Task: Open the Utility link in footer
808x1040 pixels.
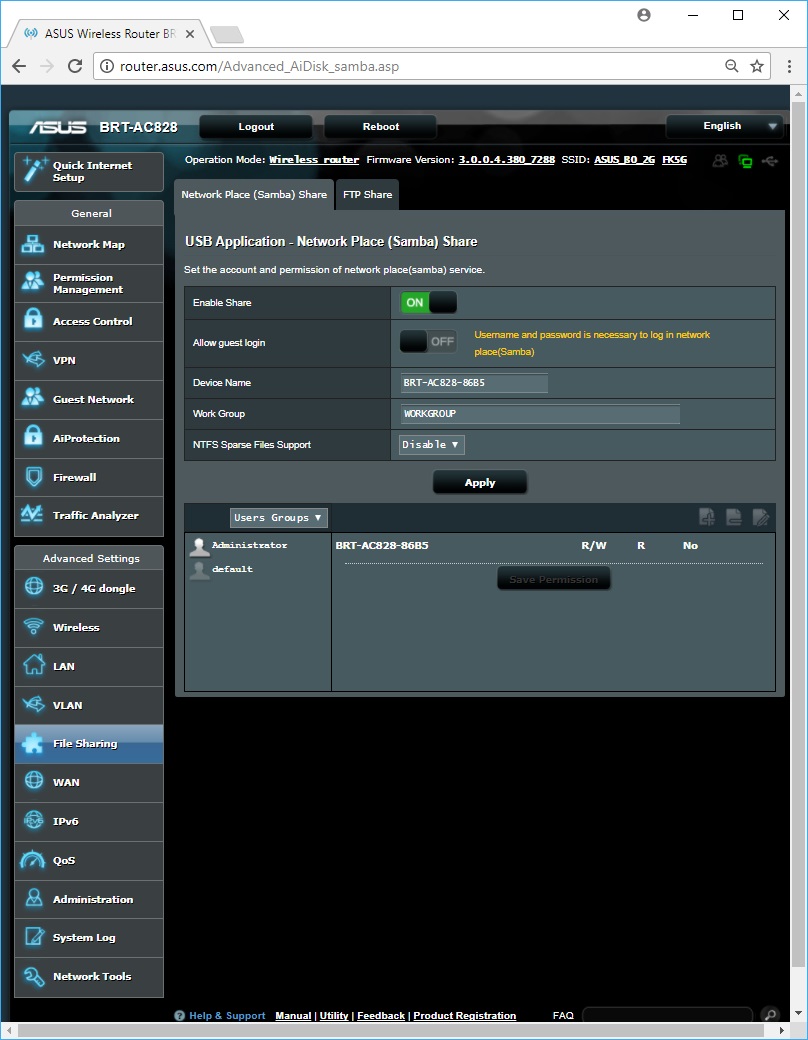Action: point(334,1015)
